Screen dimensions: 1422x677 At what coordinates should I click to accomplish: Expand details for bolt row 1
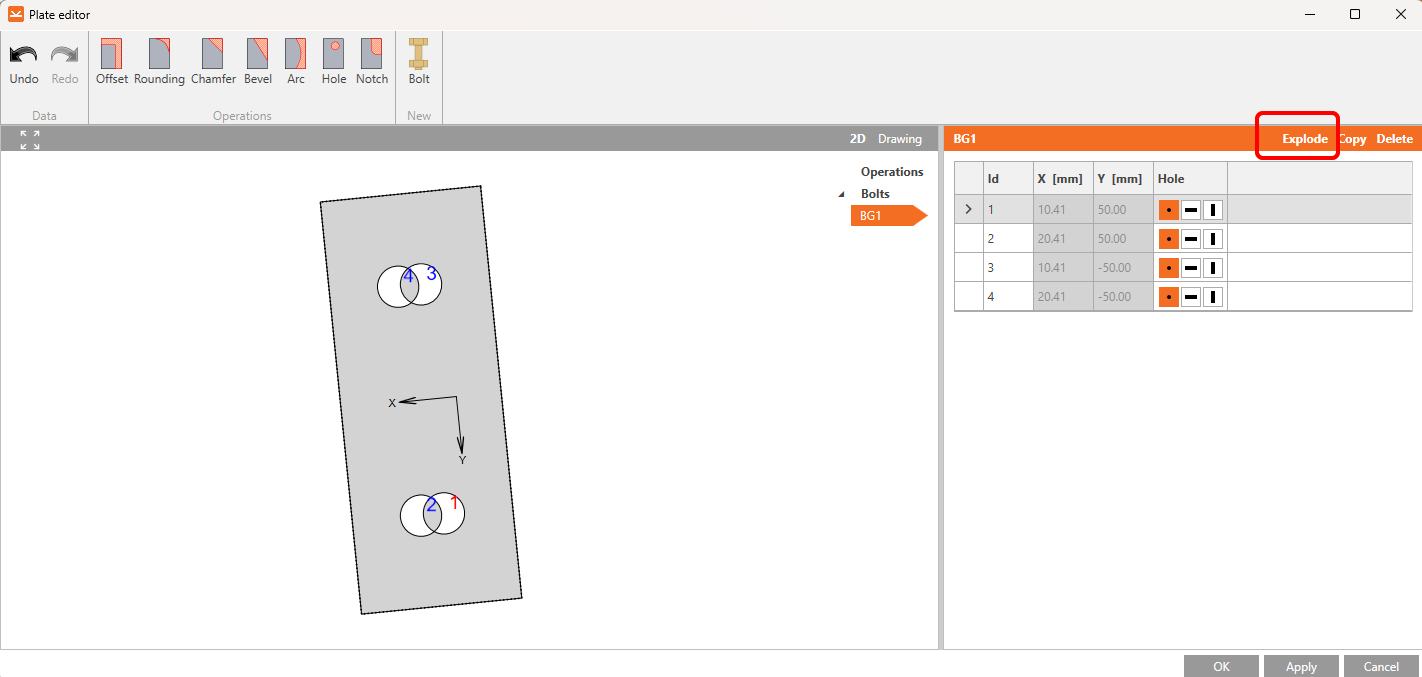point(967,209)
